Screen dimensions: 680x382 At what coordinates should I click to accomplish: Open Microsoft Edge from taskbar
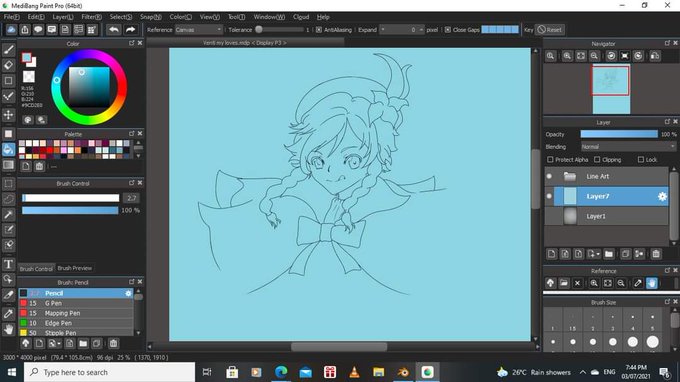(x=281, y=372)
